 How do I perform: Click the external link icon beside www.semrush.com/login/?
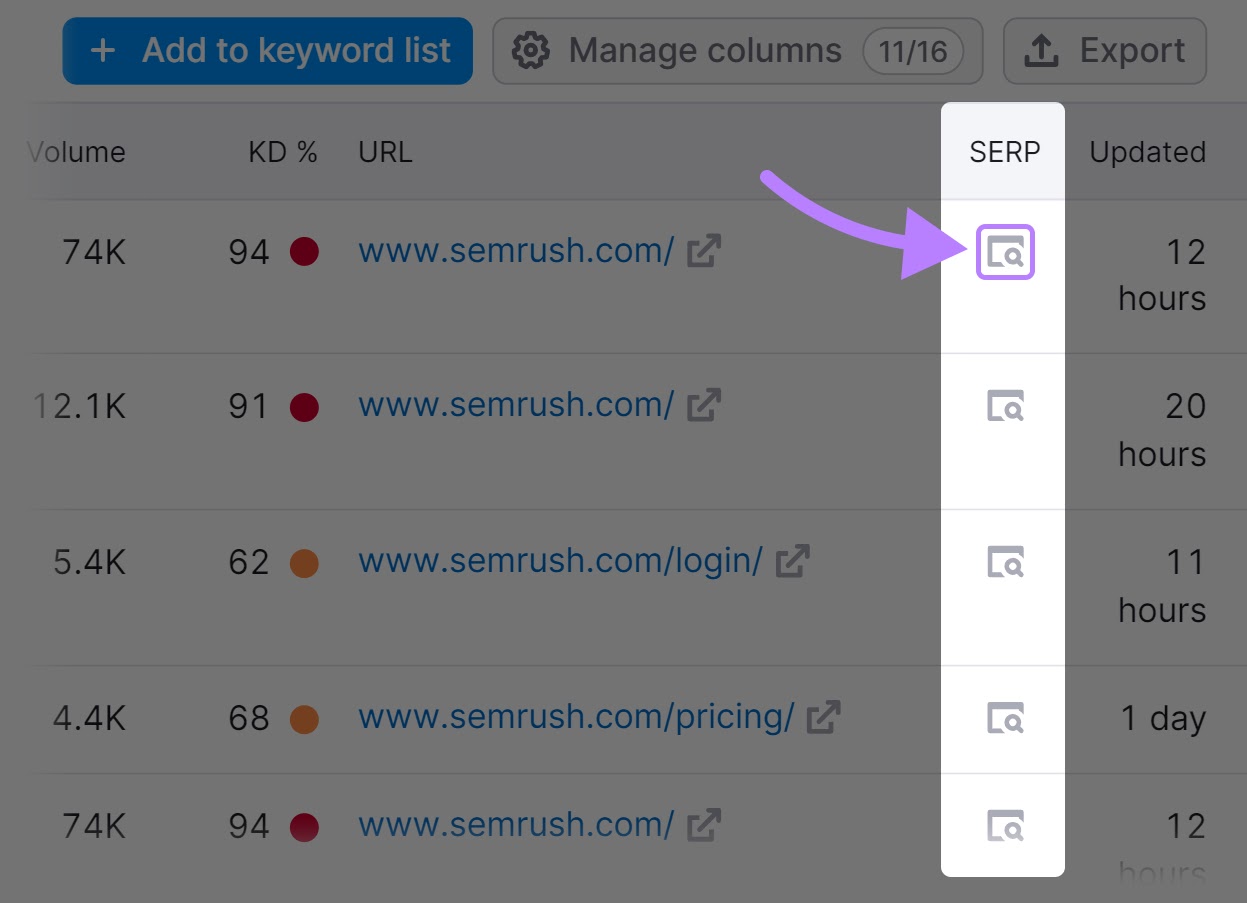[x=791, y=562]
